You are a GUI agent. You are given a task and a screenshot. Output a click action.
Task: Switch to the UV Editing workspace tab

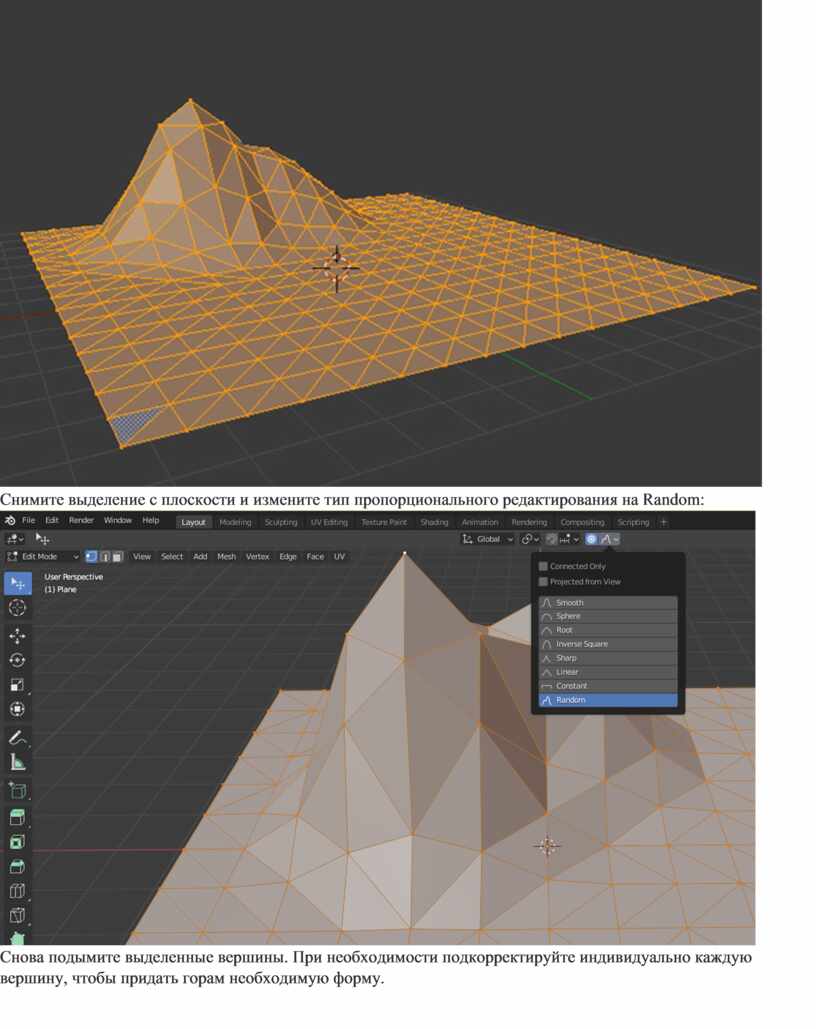pyautogui.click(x=329, y=522)
